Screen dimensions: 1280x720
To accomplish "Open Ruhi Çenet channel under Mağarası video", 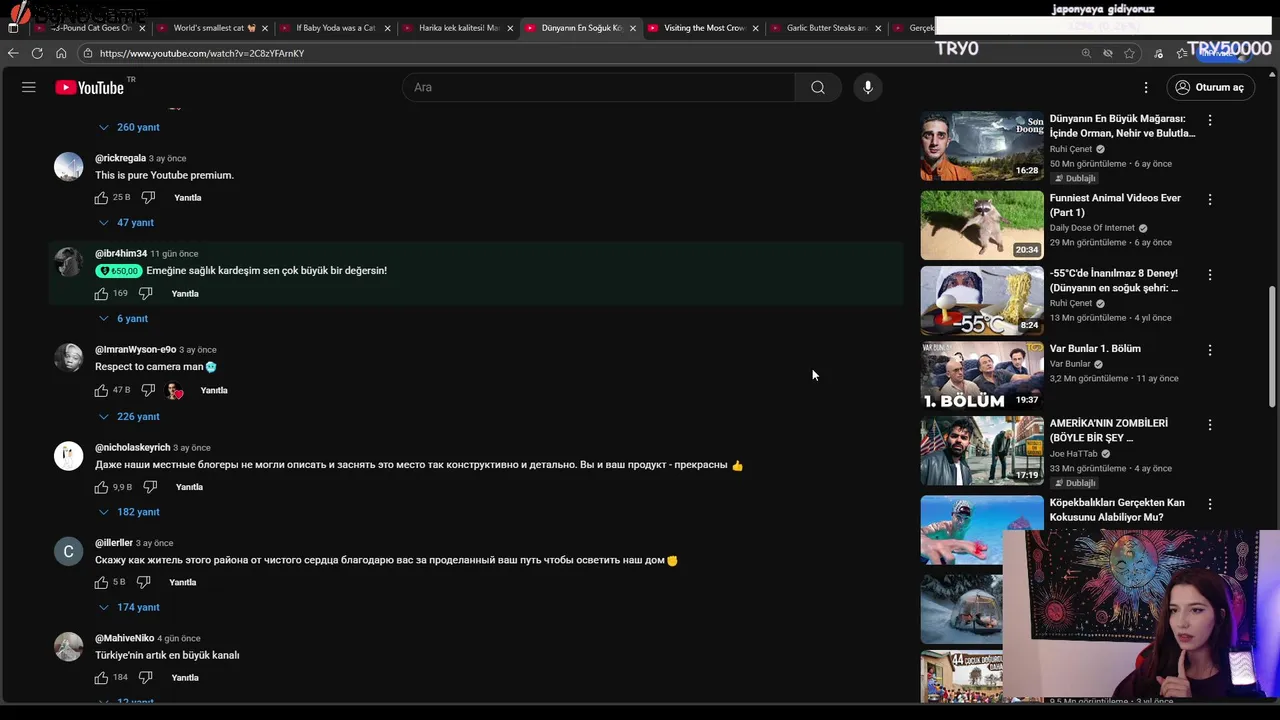I will click(1071, 149).
